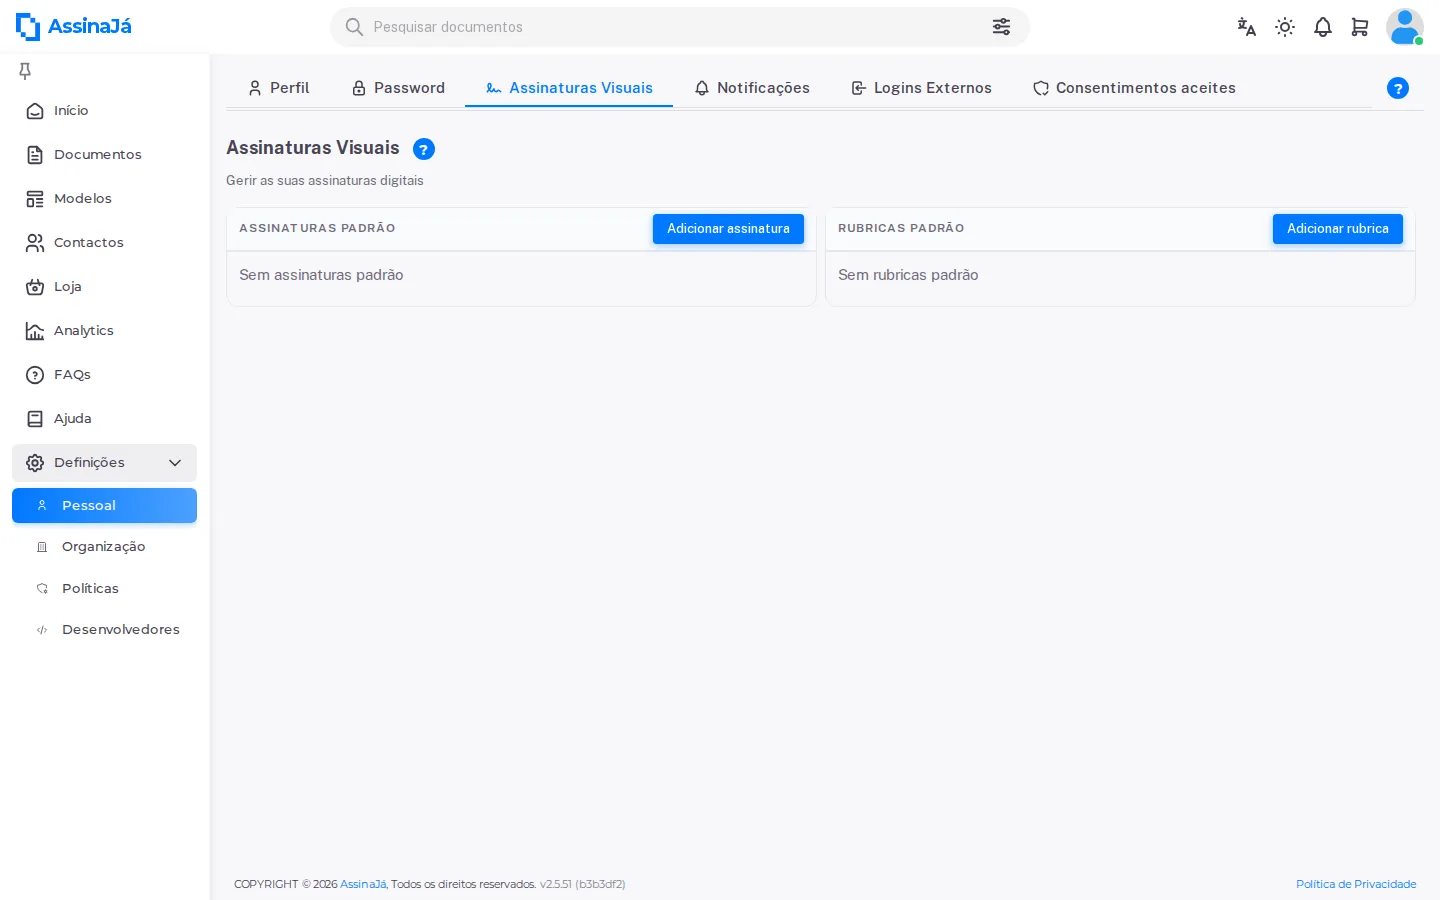The width and height of the screenshot is (1440, 900).
Task: Click the 'Gerir as suas assinaturas digitais' subtitle
Action: [x=325, y=181]
